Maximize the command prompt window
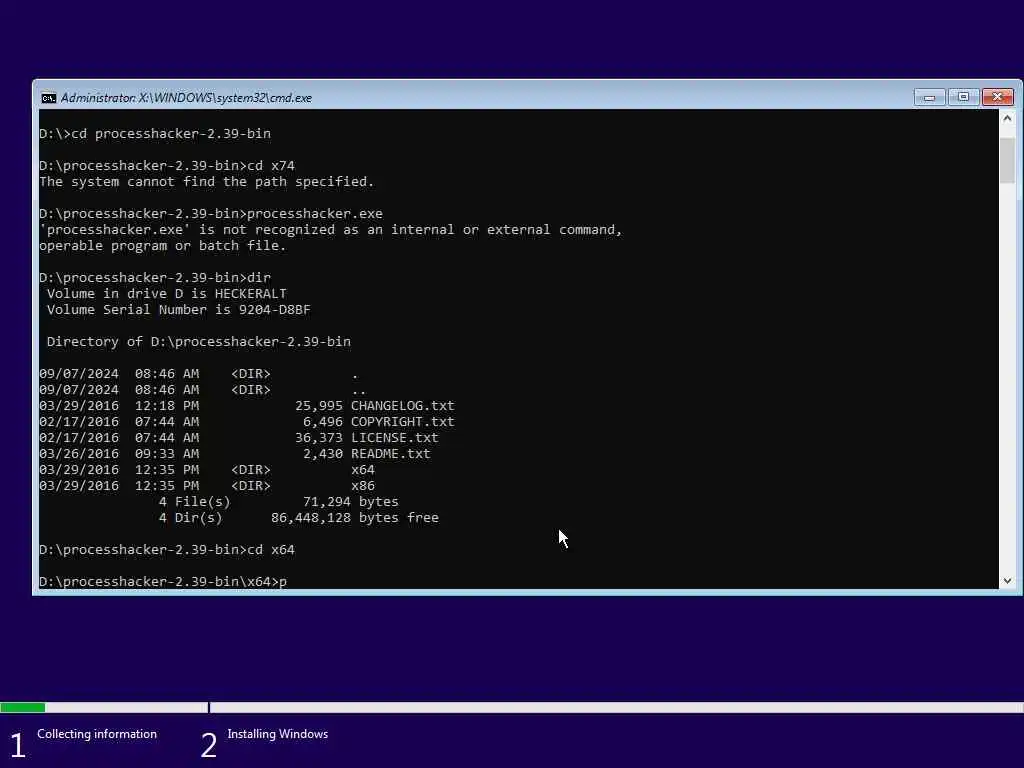The image size is (1024, 768). pyautogui.click(x=963, y=97)
